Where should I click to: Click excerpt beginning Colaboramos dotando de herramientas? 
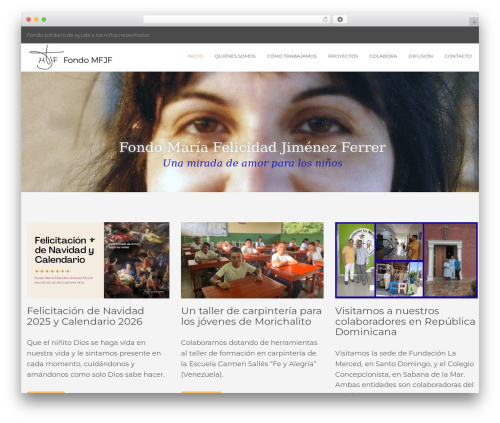click(x=249, y=358)
